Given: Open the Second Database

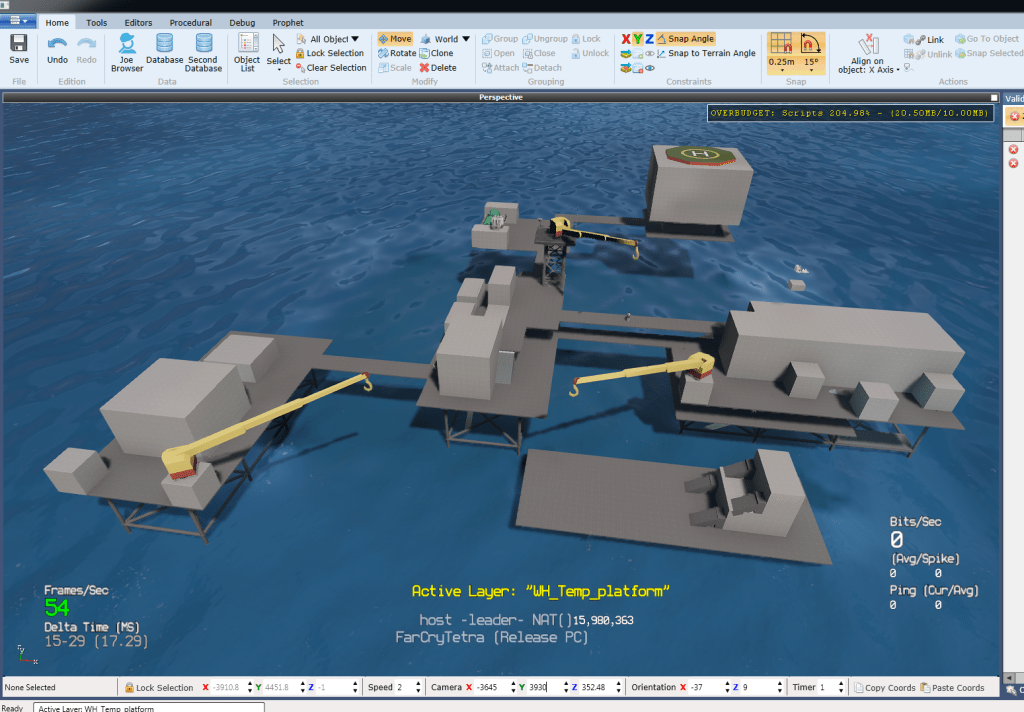Looking at the screenshot, I should [x=203, y=52].
